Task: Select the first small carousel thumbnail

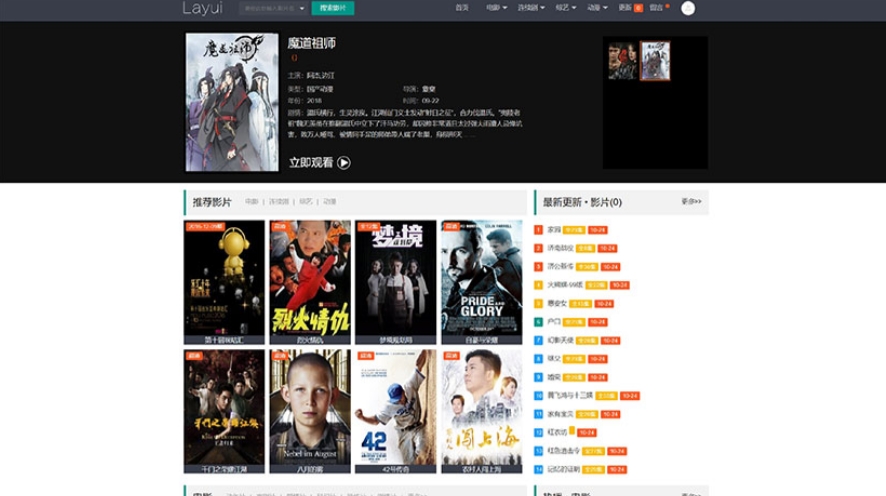Action: 622,60
